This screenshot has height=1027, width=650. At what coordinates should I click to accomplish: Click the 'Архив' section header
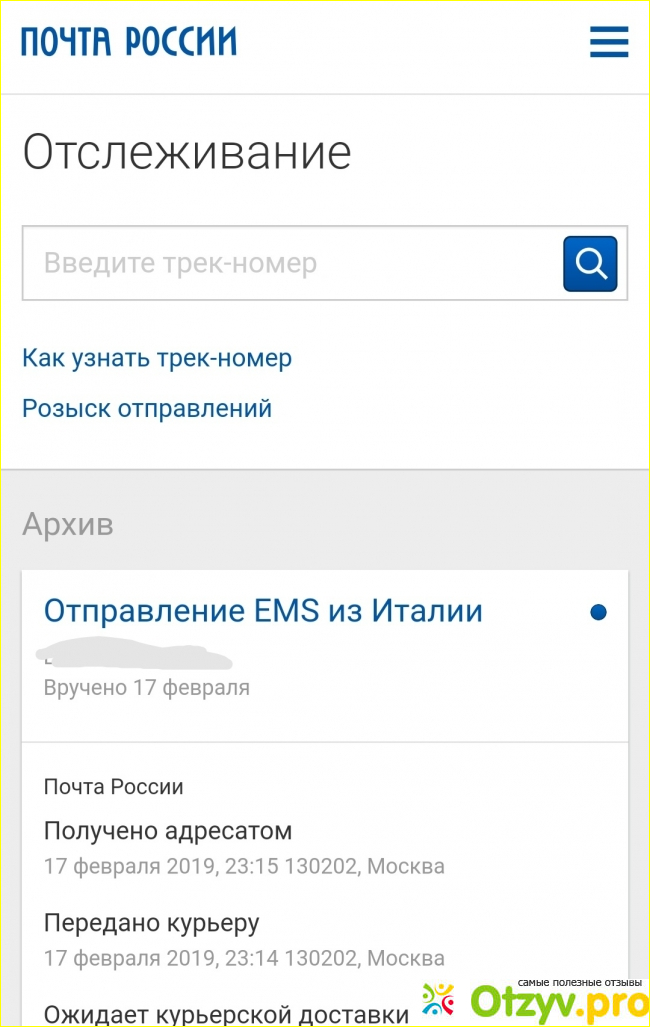pos(68,524)
